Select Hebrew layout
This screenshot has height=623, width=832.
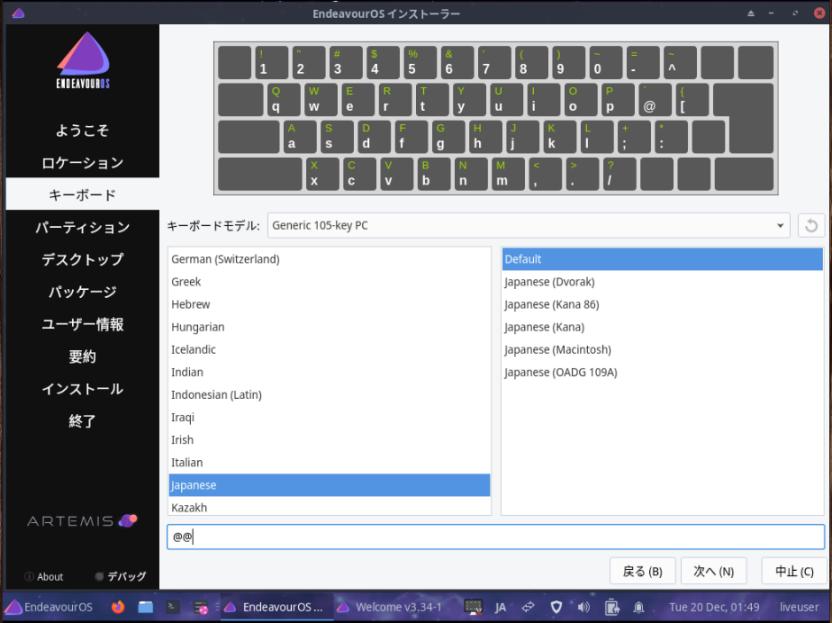[329, 304]
